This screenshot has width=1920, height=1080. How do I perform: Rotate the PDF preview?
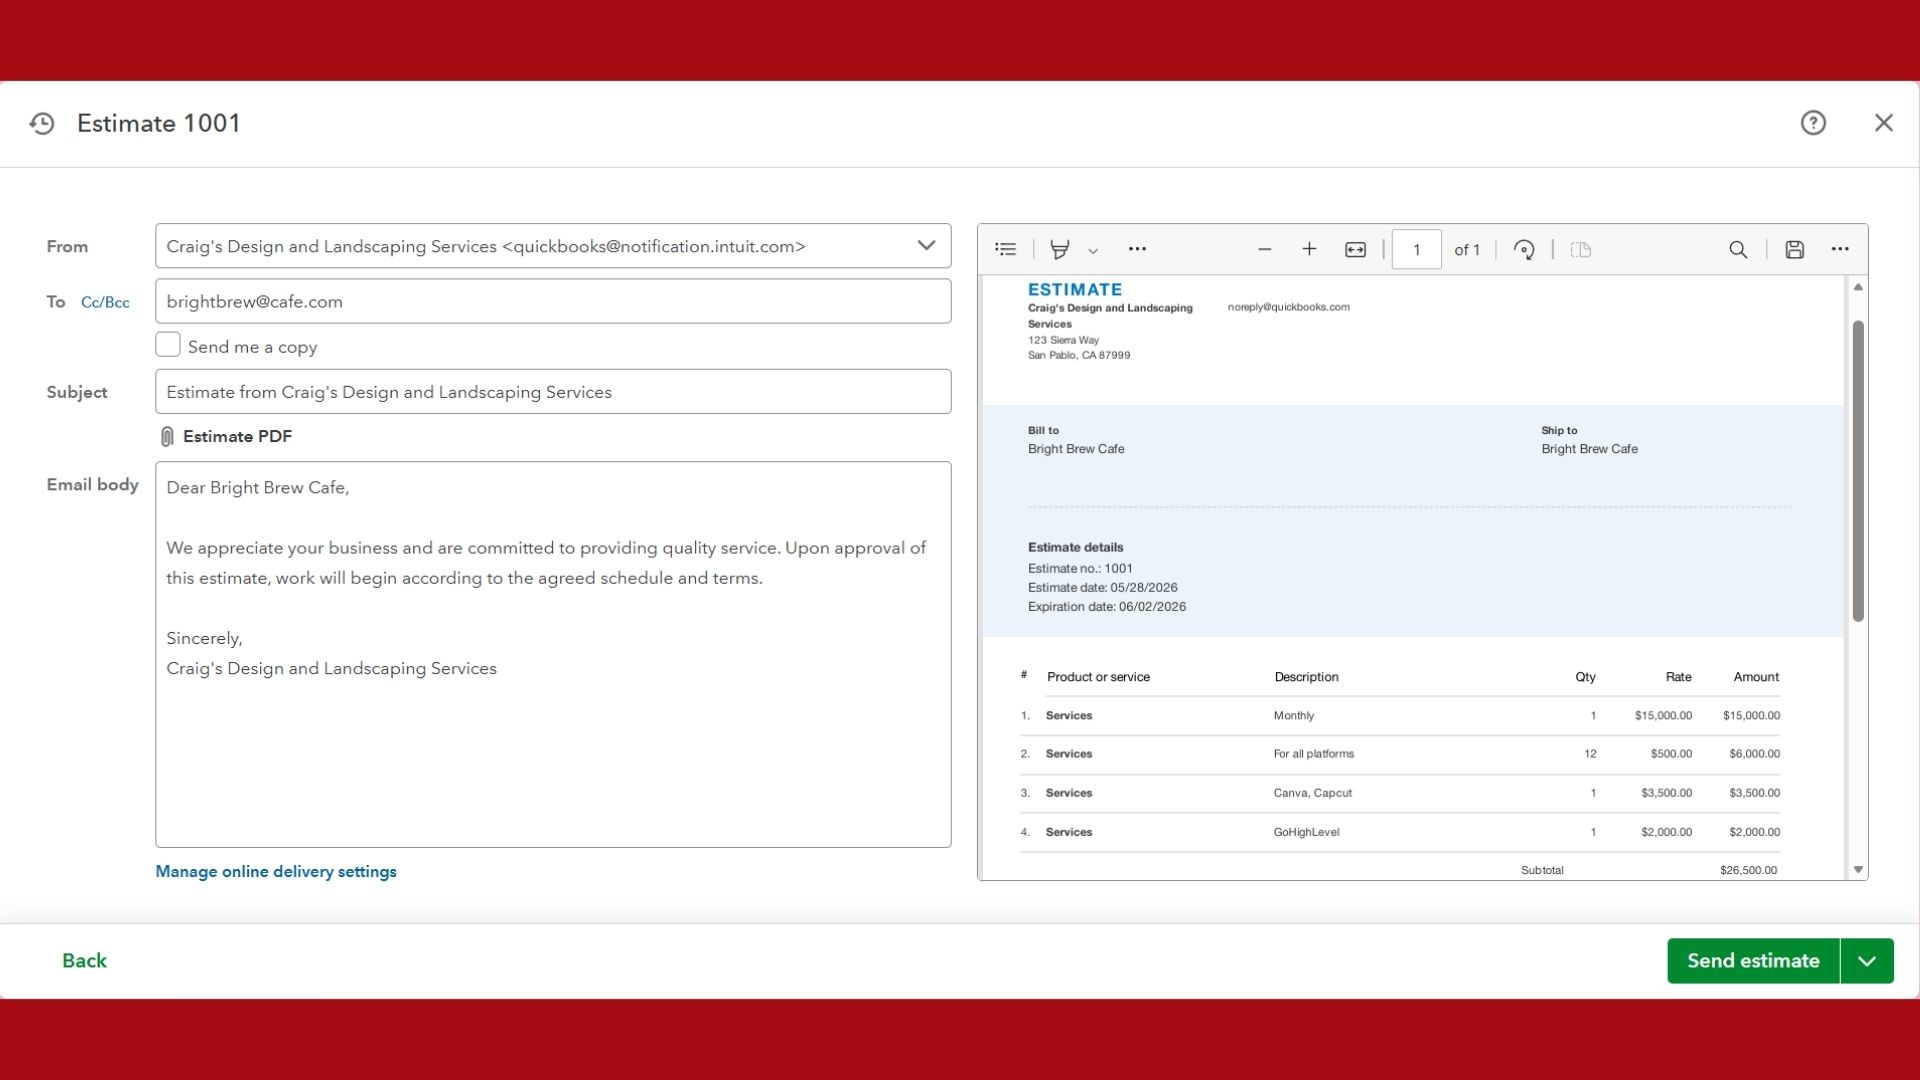(1524, 249)
